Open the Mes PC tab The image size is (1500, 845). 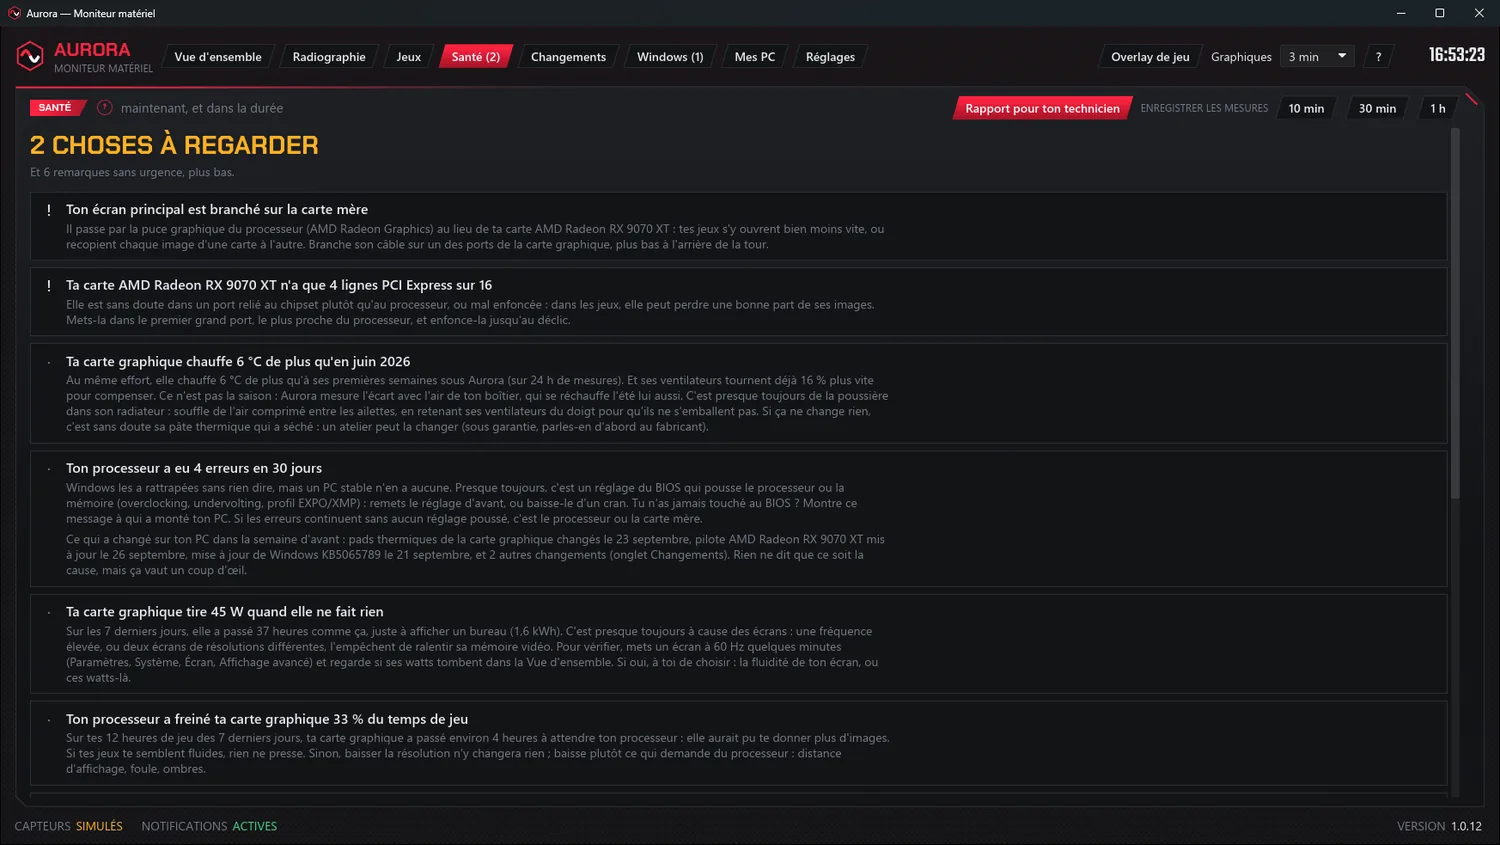pos(755,57)
